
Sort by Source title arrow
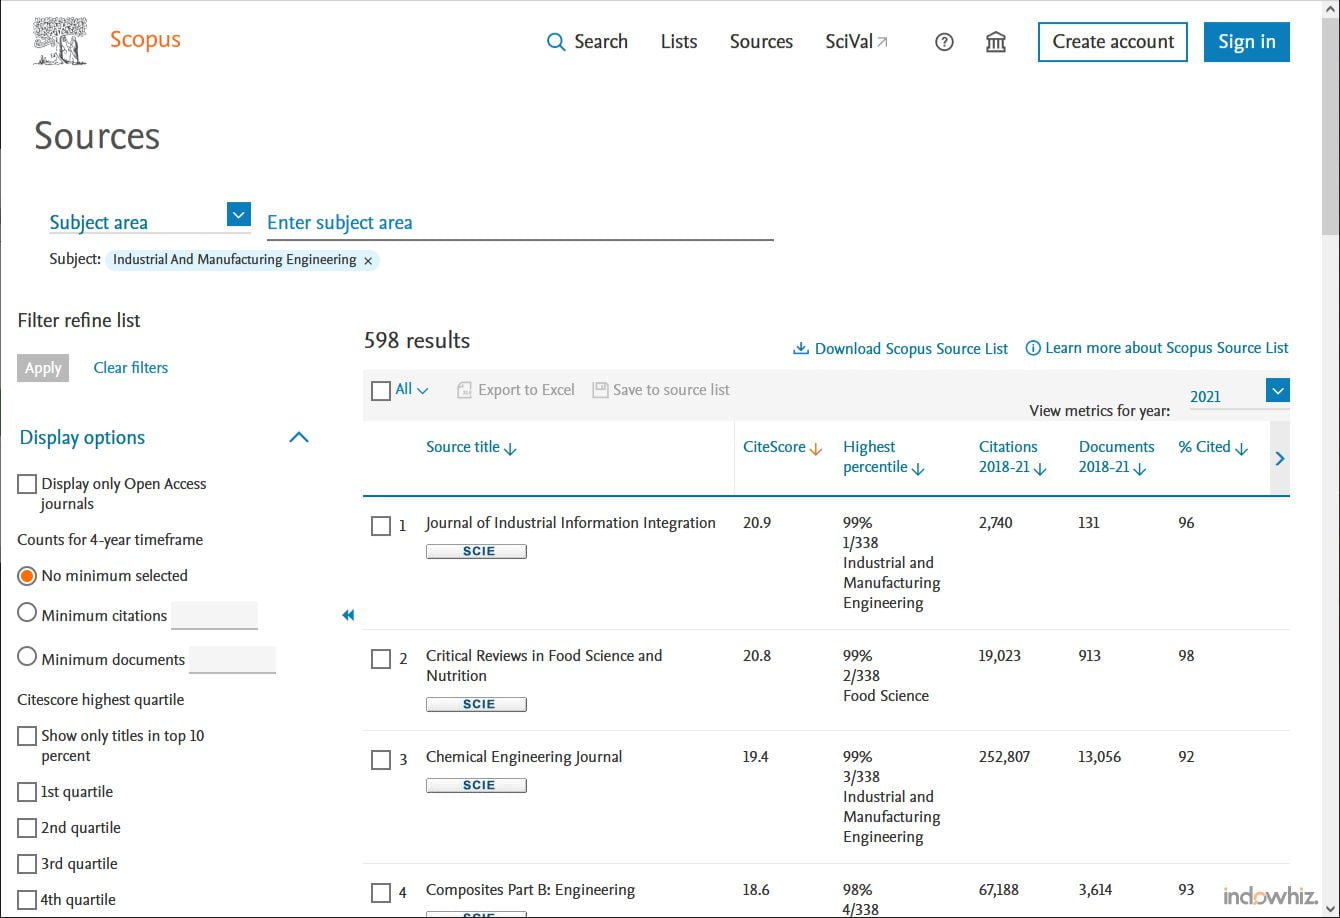(510, 449)
